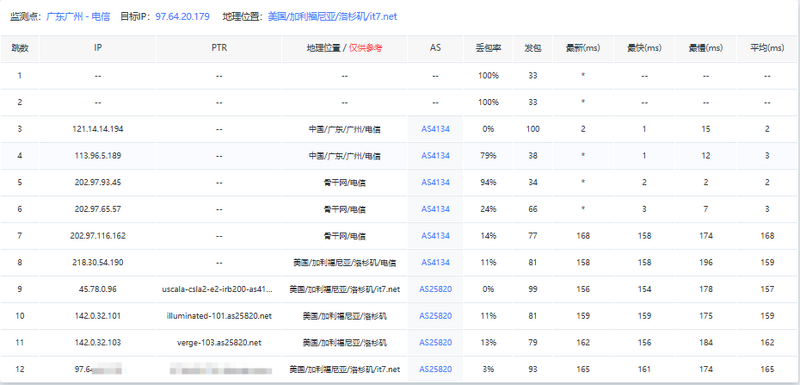Click slowest value 184 in hop 11
The height and width of the screenshot is (385, 800).
click(706, 343)
